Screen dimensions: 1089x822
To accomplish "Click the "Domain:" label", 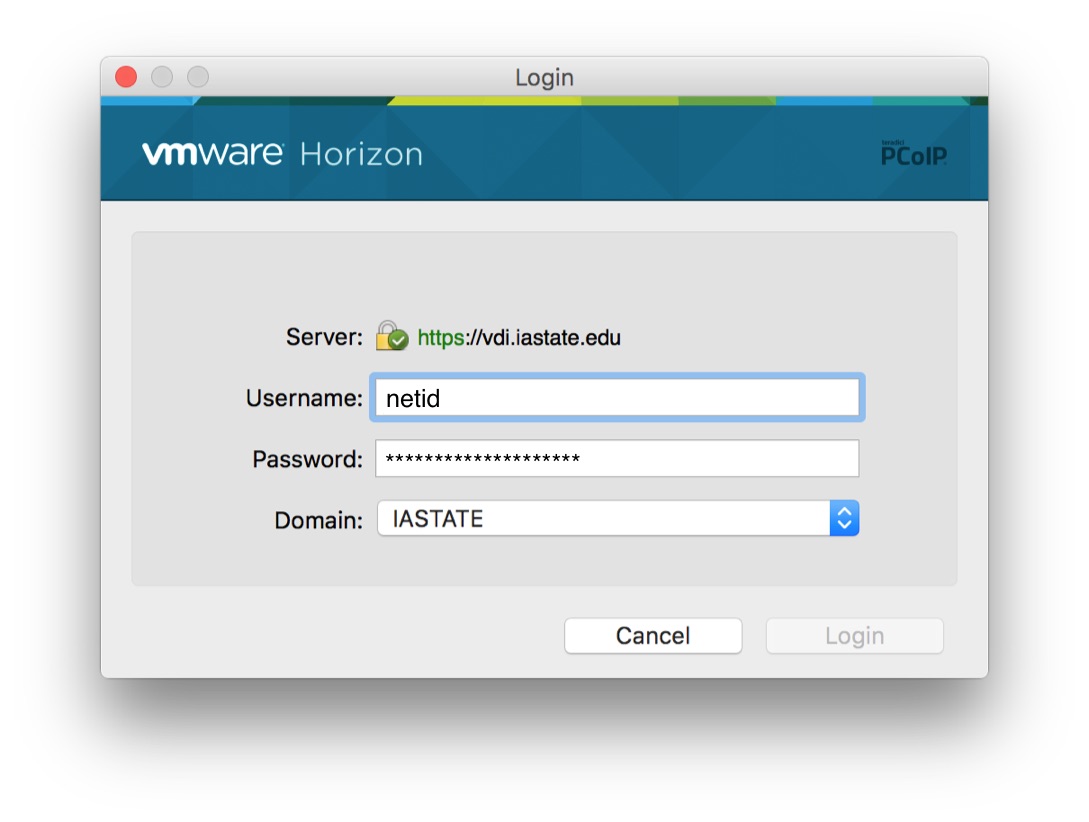I will point(319,520).
